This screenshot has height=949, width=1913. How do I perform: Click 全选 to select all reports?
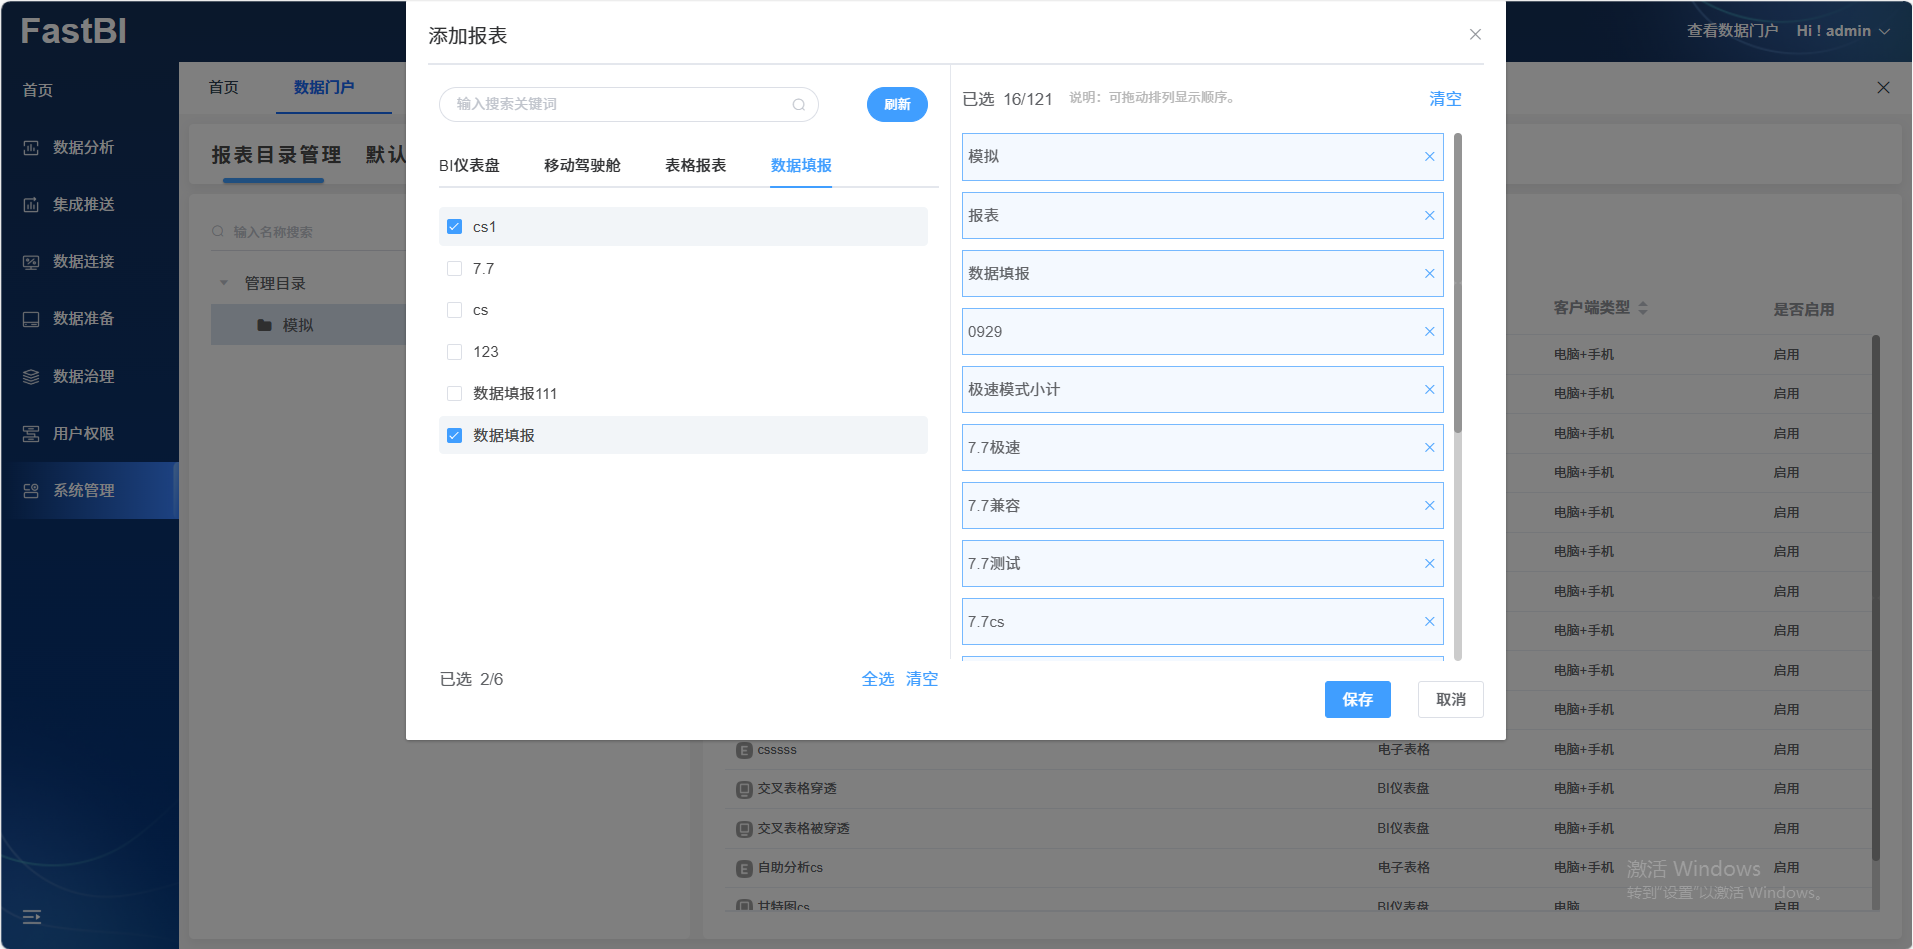click(877, 679)
